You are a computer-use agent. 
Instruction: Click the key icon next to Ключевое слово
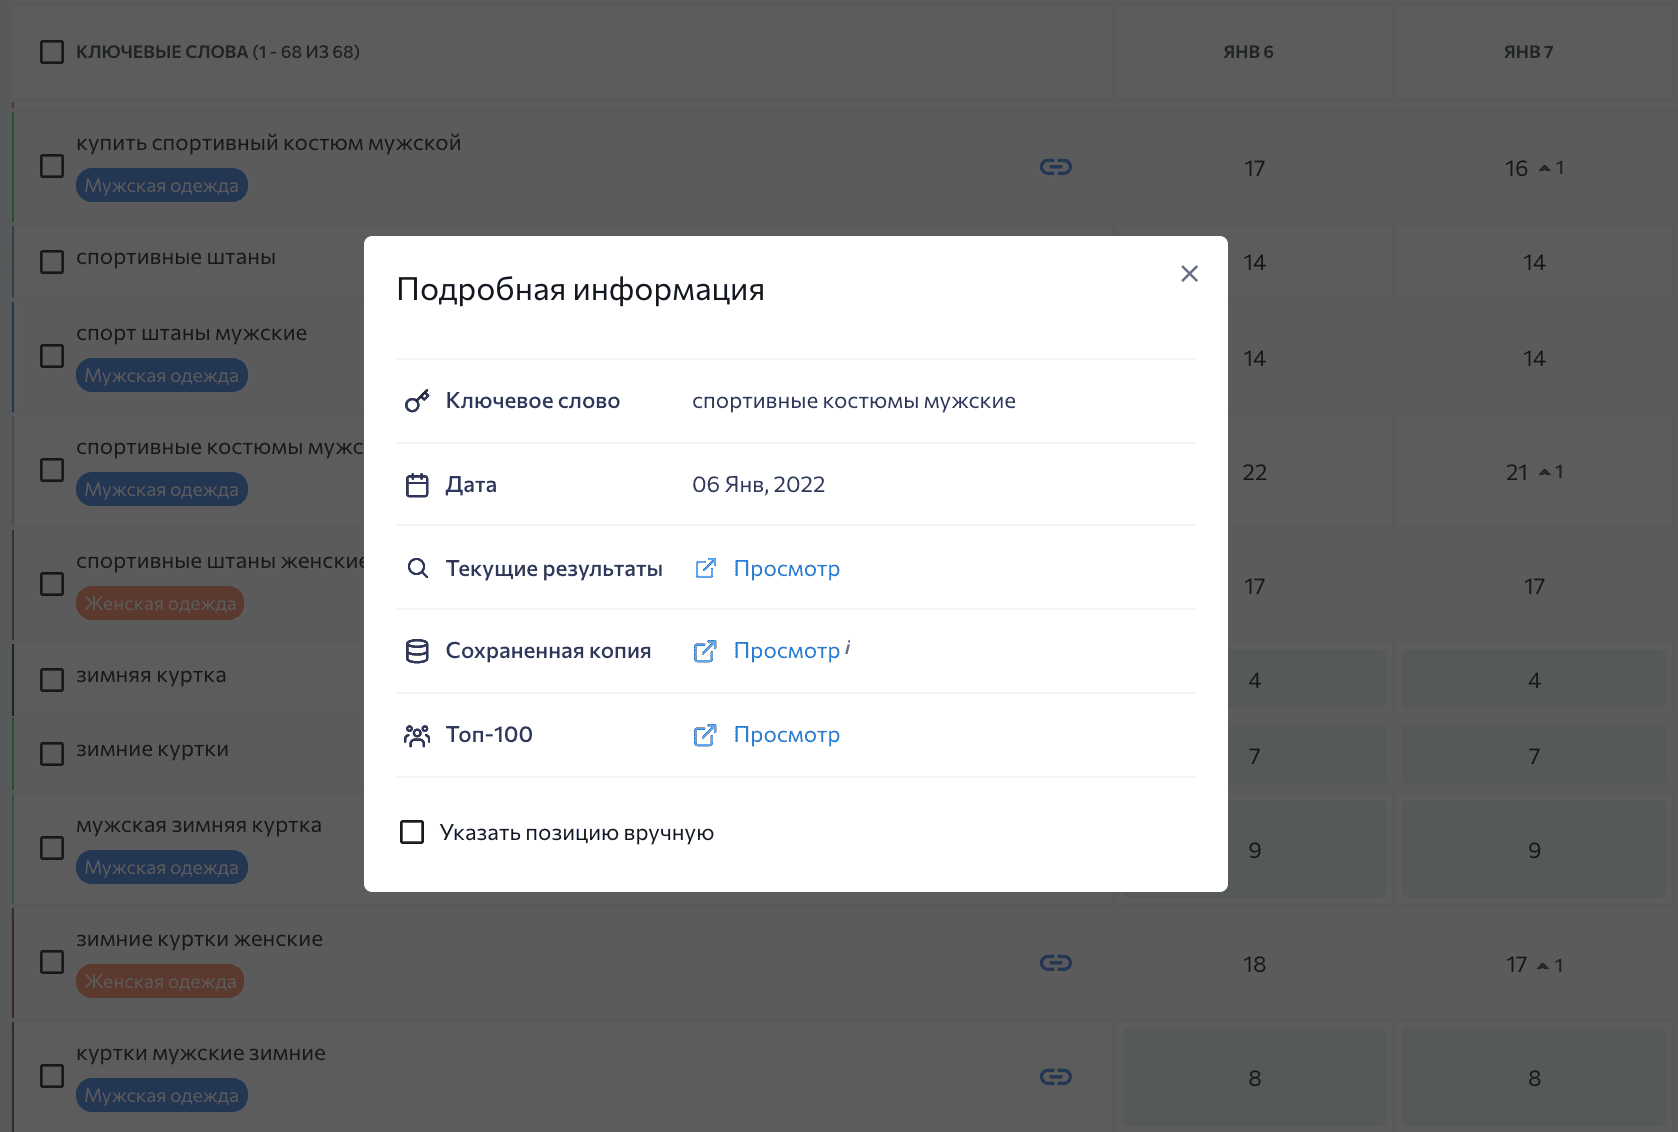tap(417, 401)
